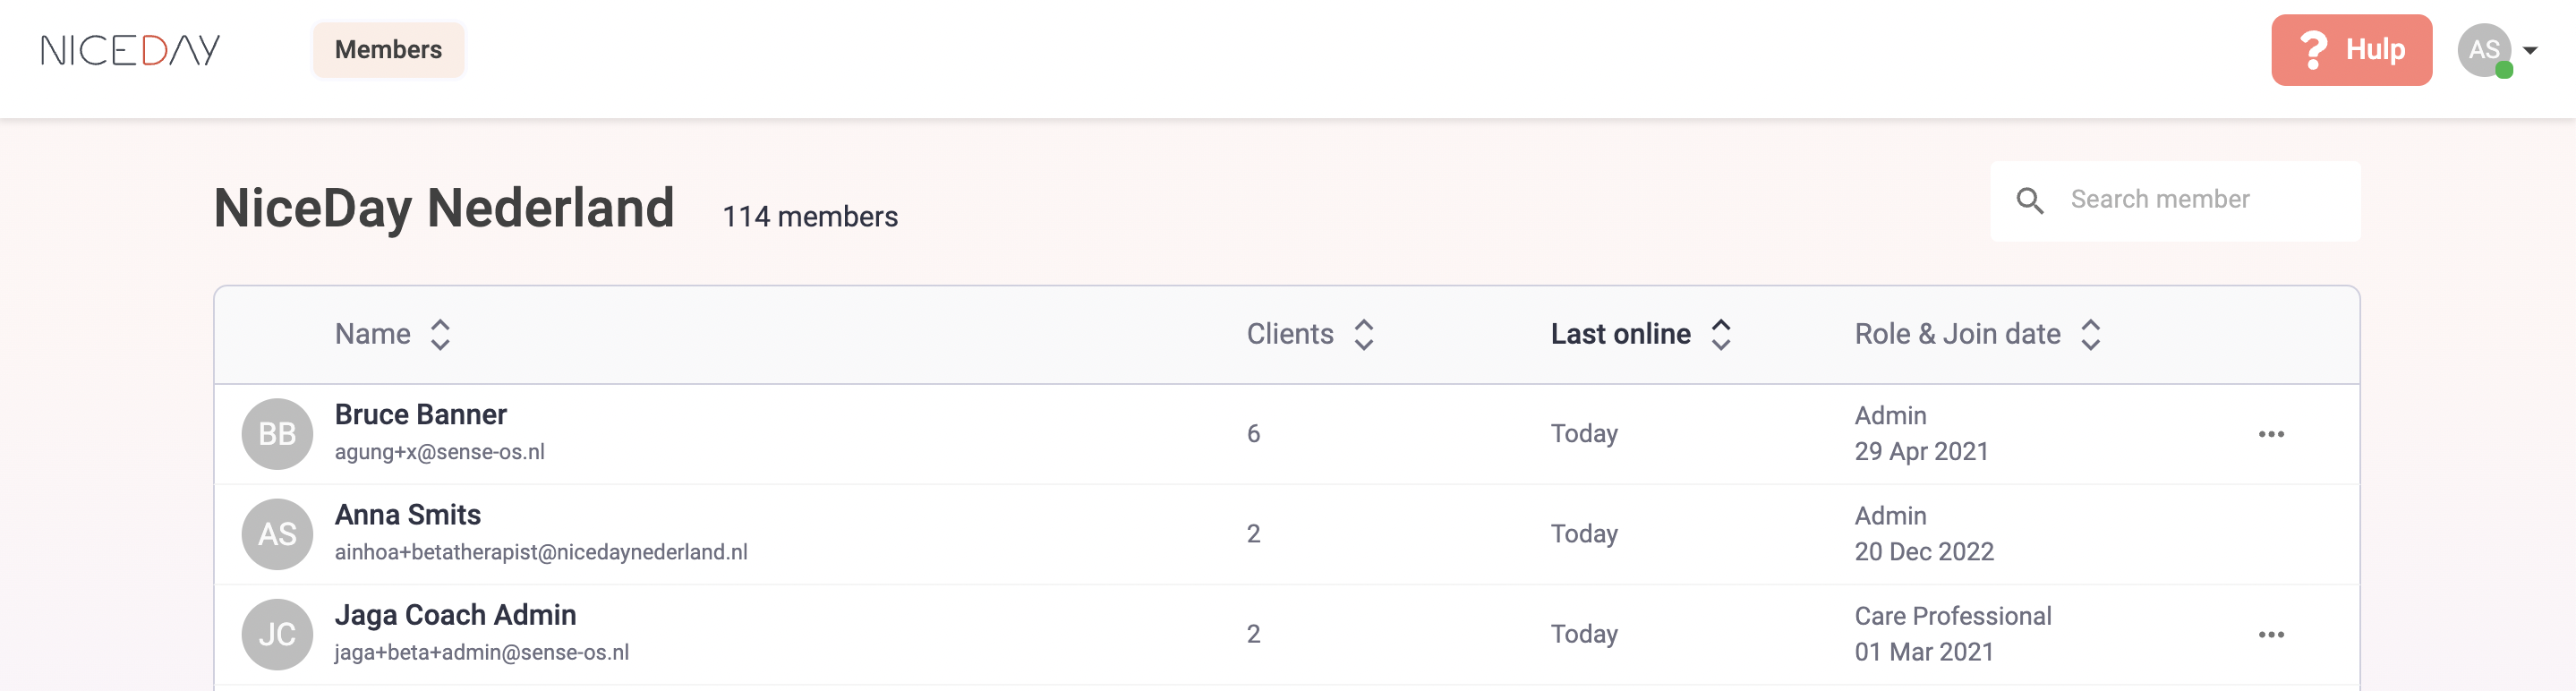Click the Hulp help button

[2351, 50]
